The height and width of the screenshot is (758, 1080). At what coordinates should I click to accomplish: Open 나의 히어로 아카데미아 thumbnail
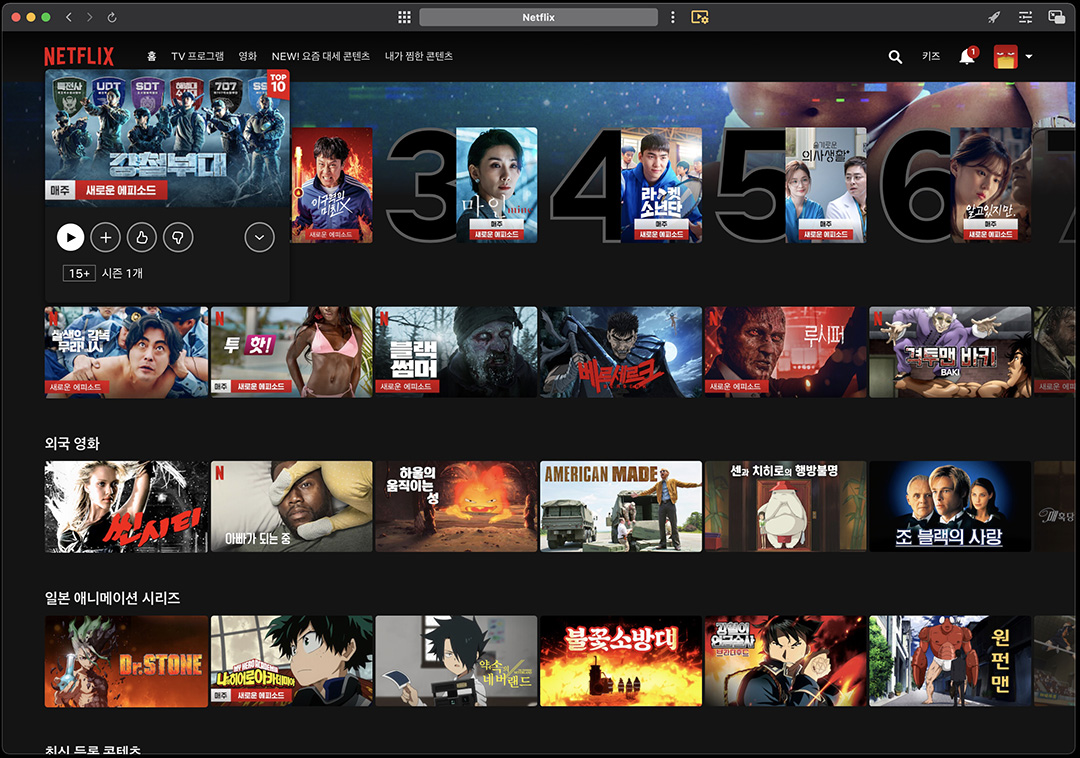click(x=291, y=662)
